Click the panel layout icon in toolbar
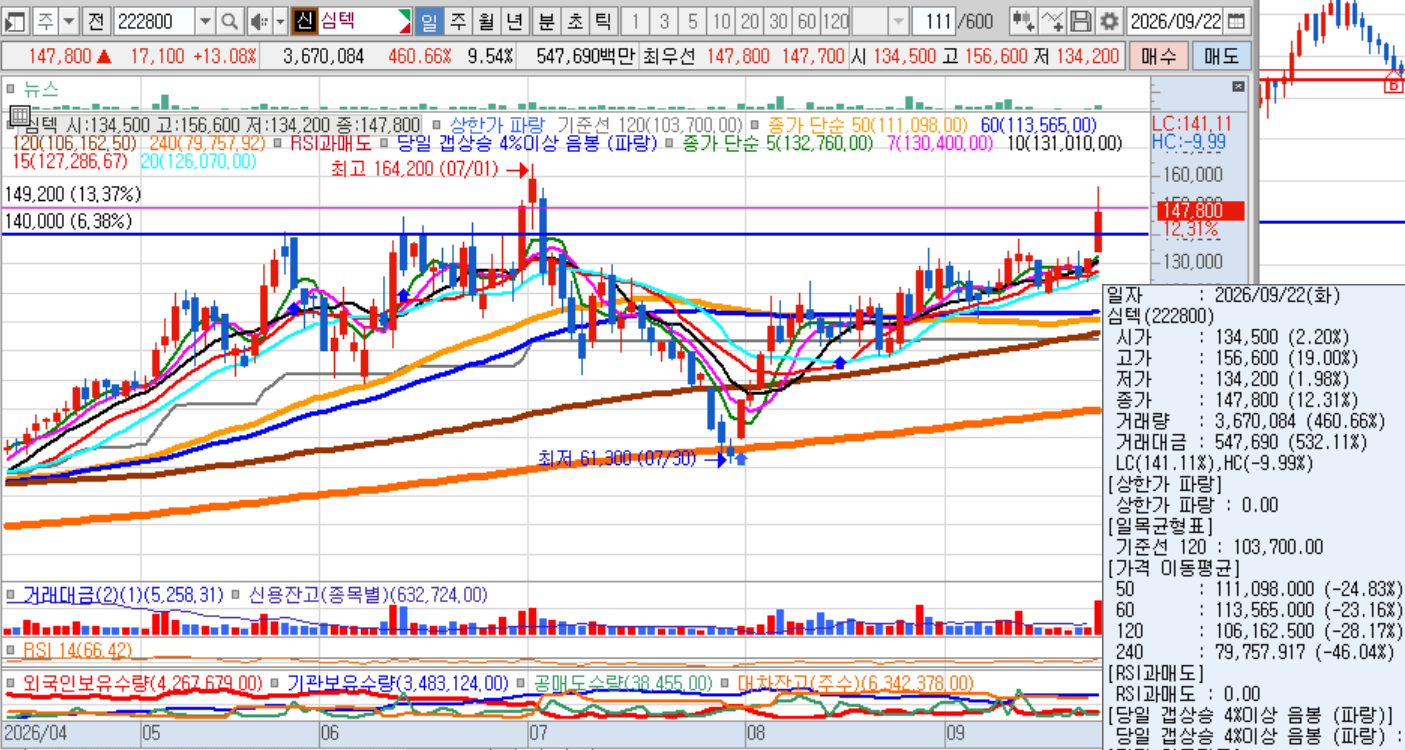This screenshot has height=750, width=1405. (x=16, y=20)
